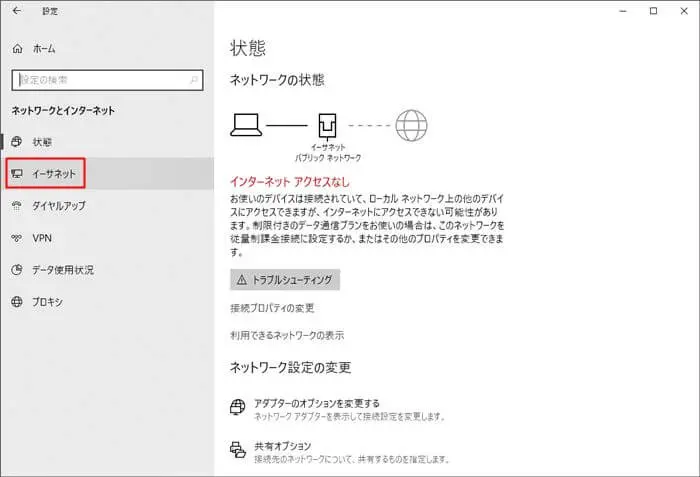Click the イーサネット monitor icon in sidebar

point(16,174)
